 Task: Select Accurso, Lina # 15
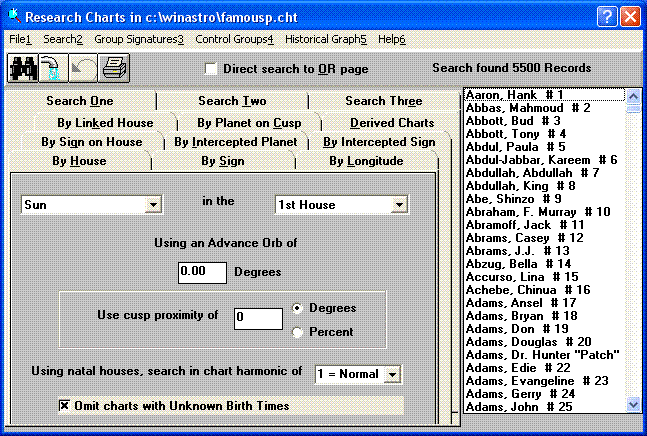coord(544,277)
